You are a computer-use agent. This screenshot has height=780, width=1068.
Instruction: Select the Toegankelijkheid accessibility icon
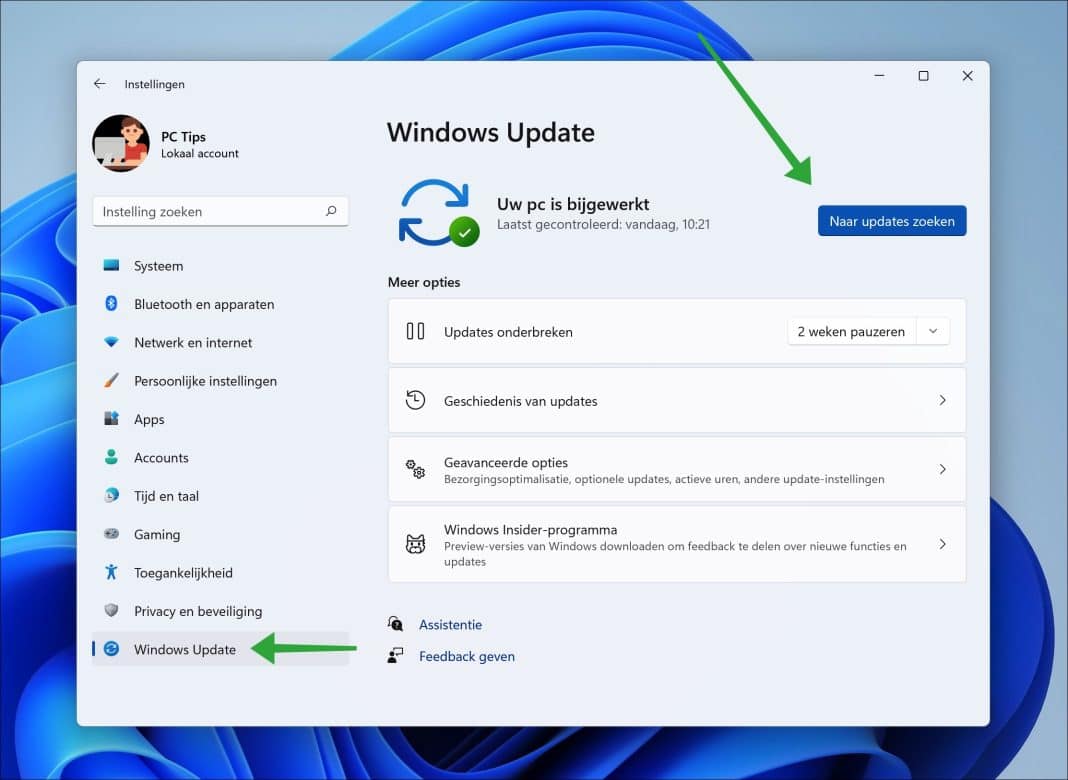click(113, 573)
